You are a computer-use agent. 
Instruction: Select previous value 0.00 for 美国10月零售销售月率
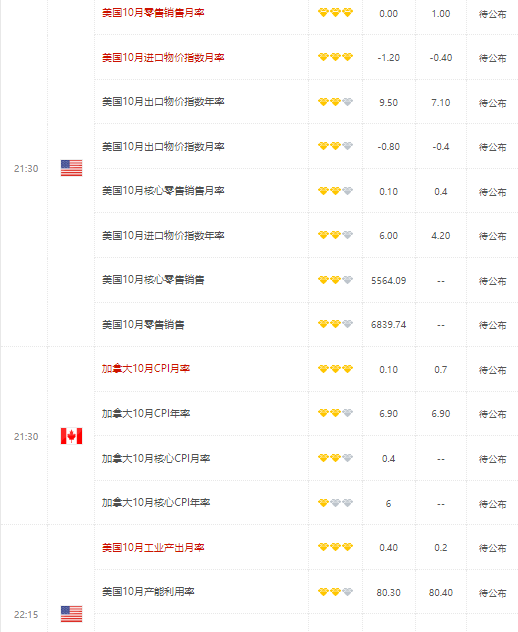click(x=389, y=14)
